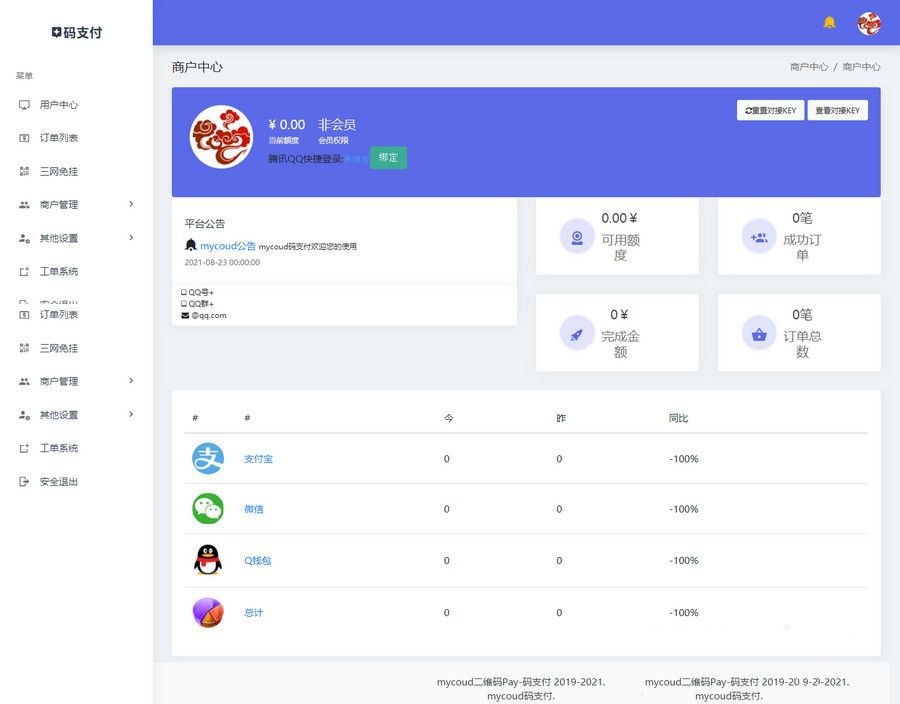Click the 查看对接KEY button

(837, 110)
